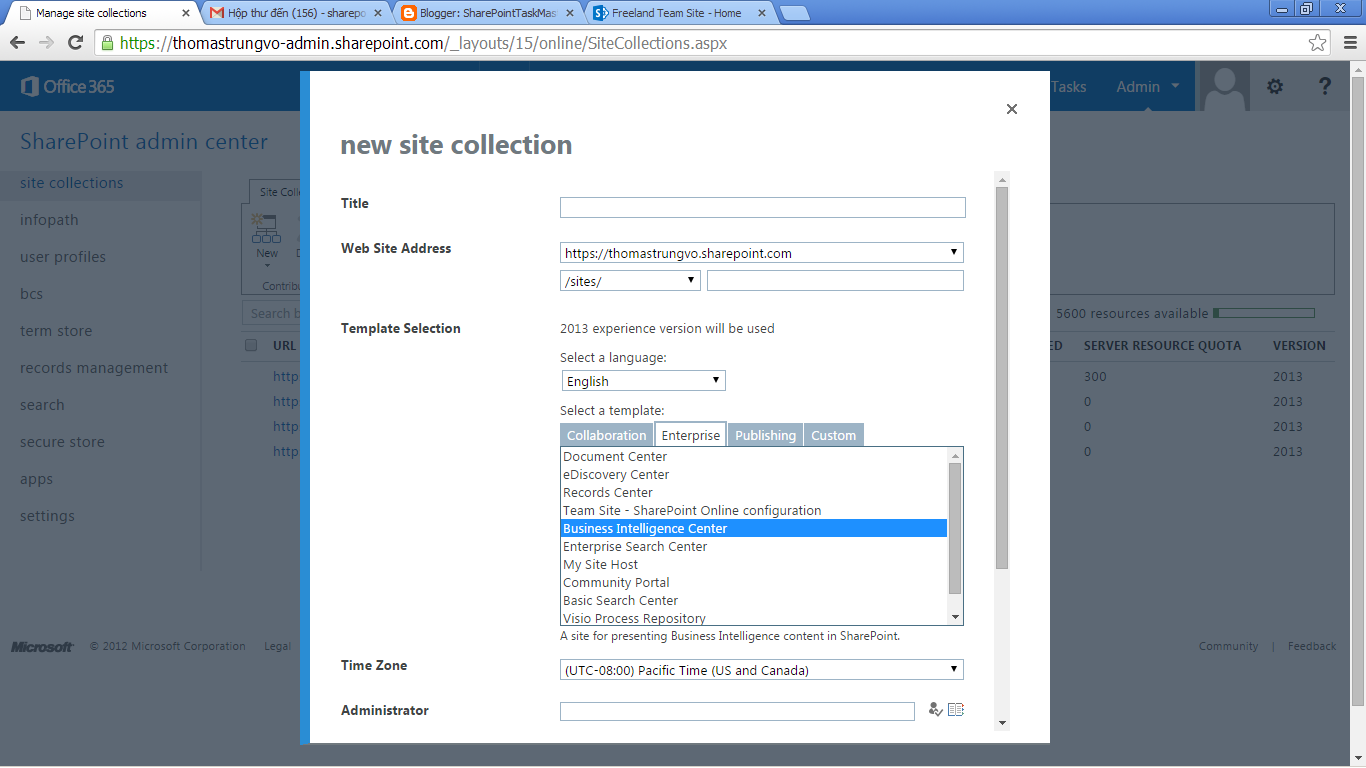Image resolution: width=1366 pixels, height=768 pixels.
Task: Go forward with browser forward arrow
Action: (46, 43)
